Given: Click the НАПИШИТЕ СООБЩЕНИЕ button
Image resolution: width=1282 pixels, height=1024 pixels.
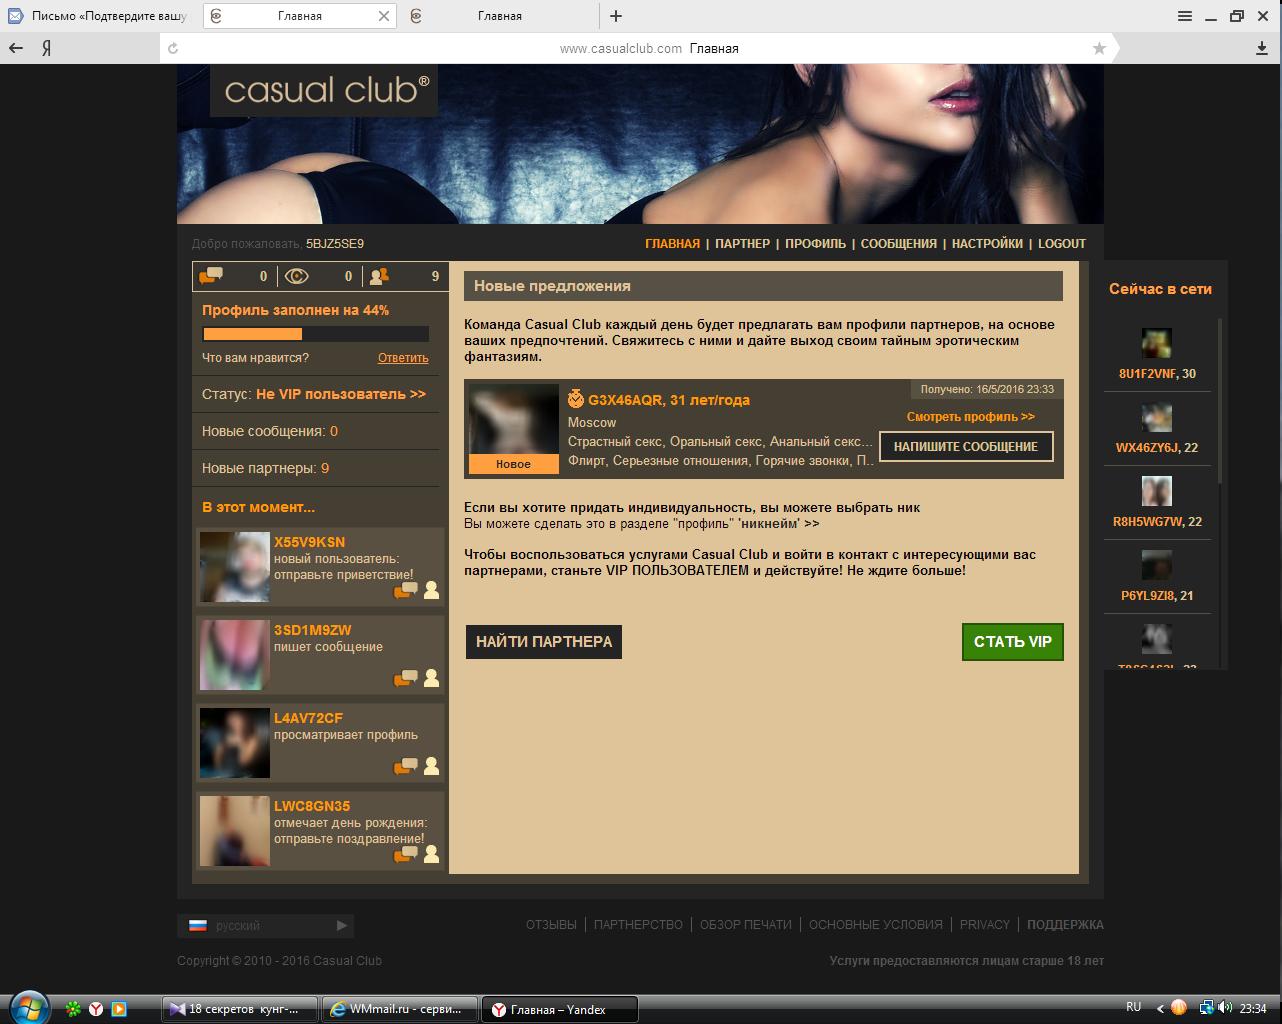Looking at the screenshot, I should tap(966, 447).
